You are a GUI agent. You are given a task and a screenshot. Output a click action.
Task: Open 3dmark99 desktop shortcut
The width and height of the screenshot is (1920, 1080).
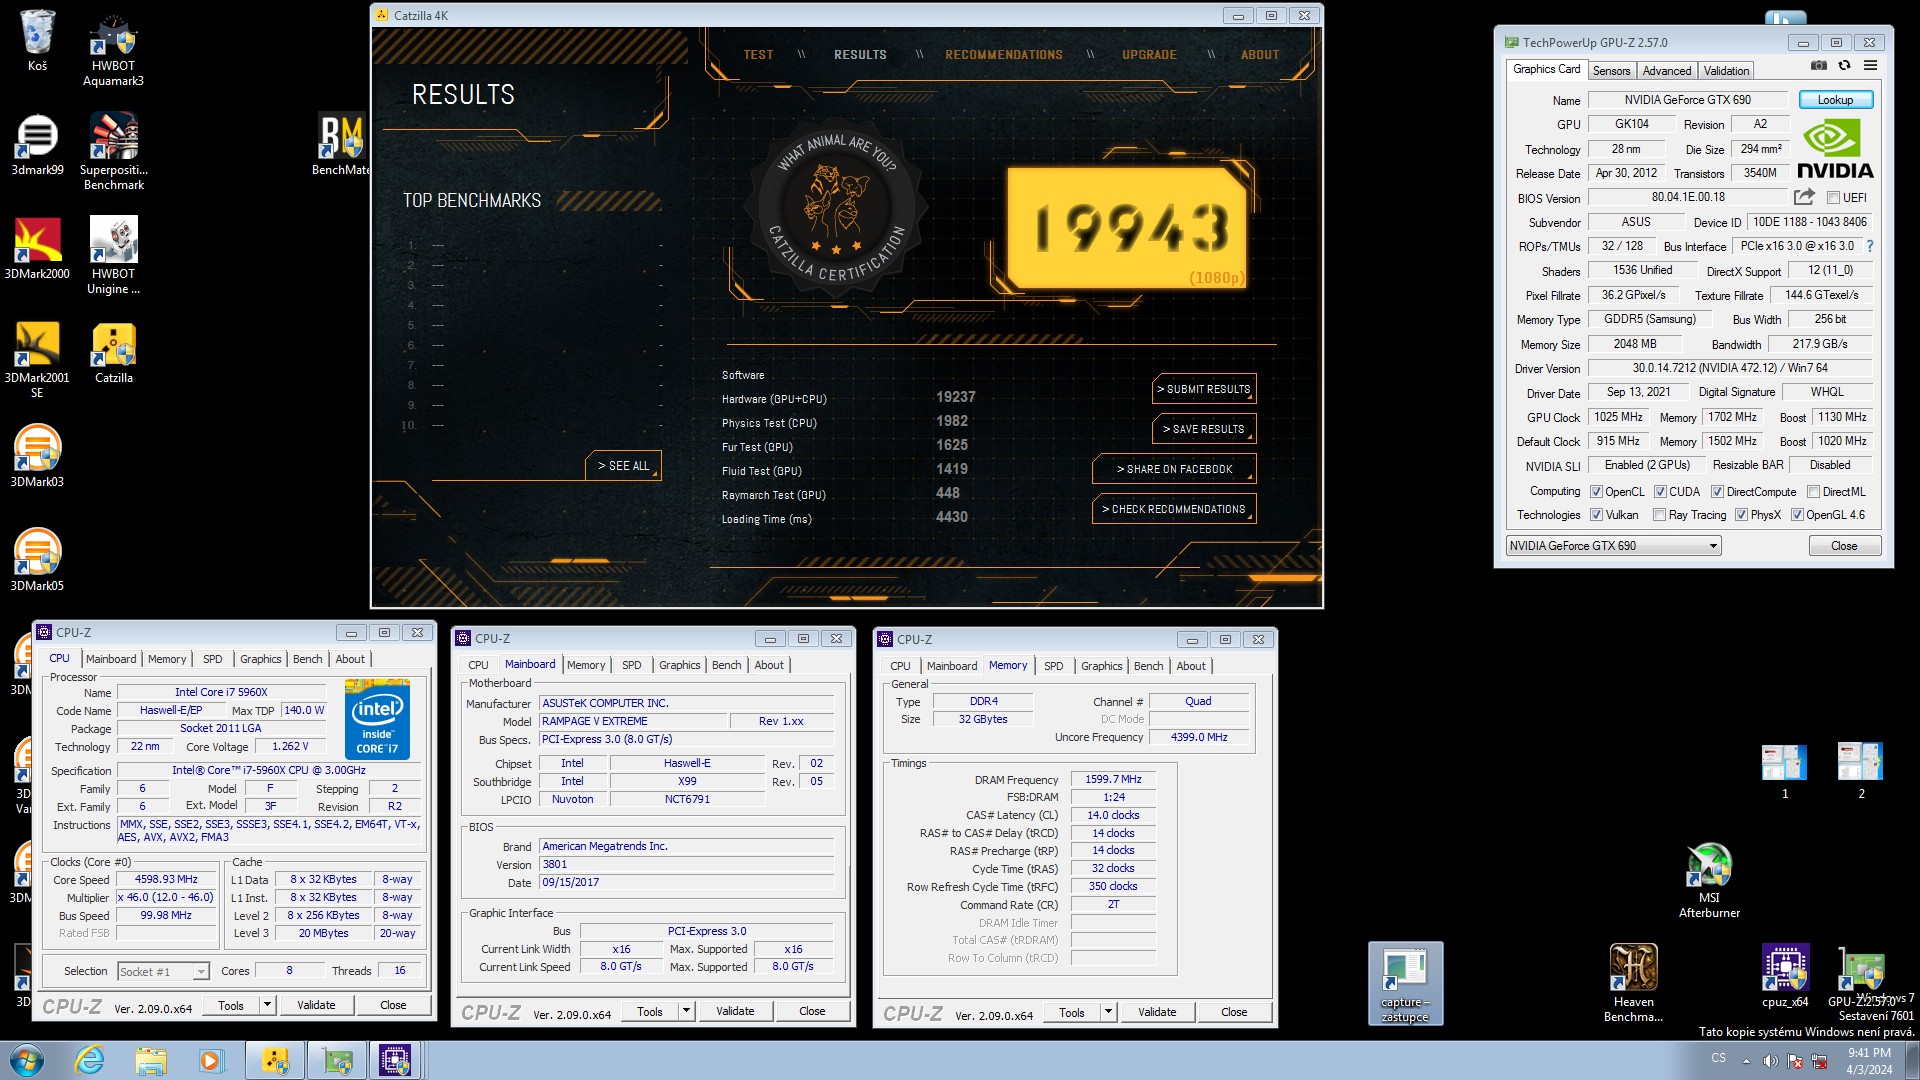(37, 145)
